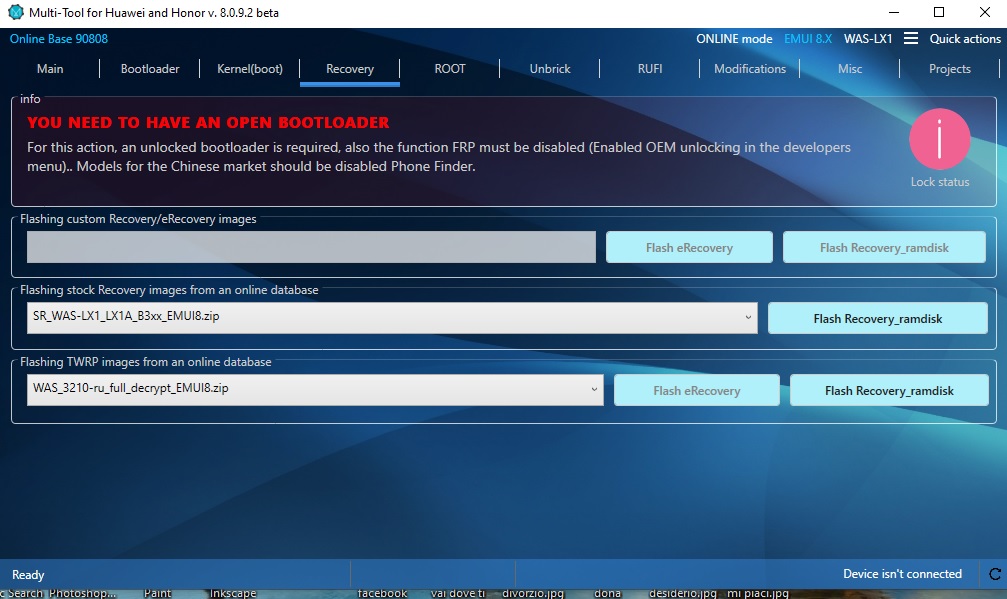Image resolution: width=1007 pixels, height=599 pixels.
Task: Click the Device isn't connected status text
Action: coord(902,574)
